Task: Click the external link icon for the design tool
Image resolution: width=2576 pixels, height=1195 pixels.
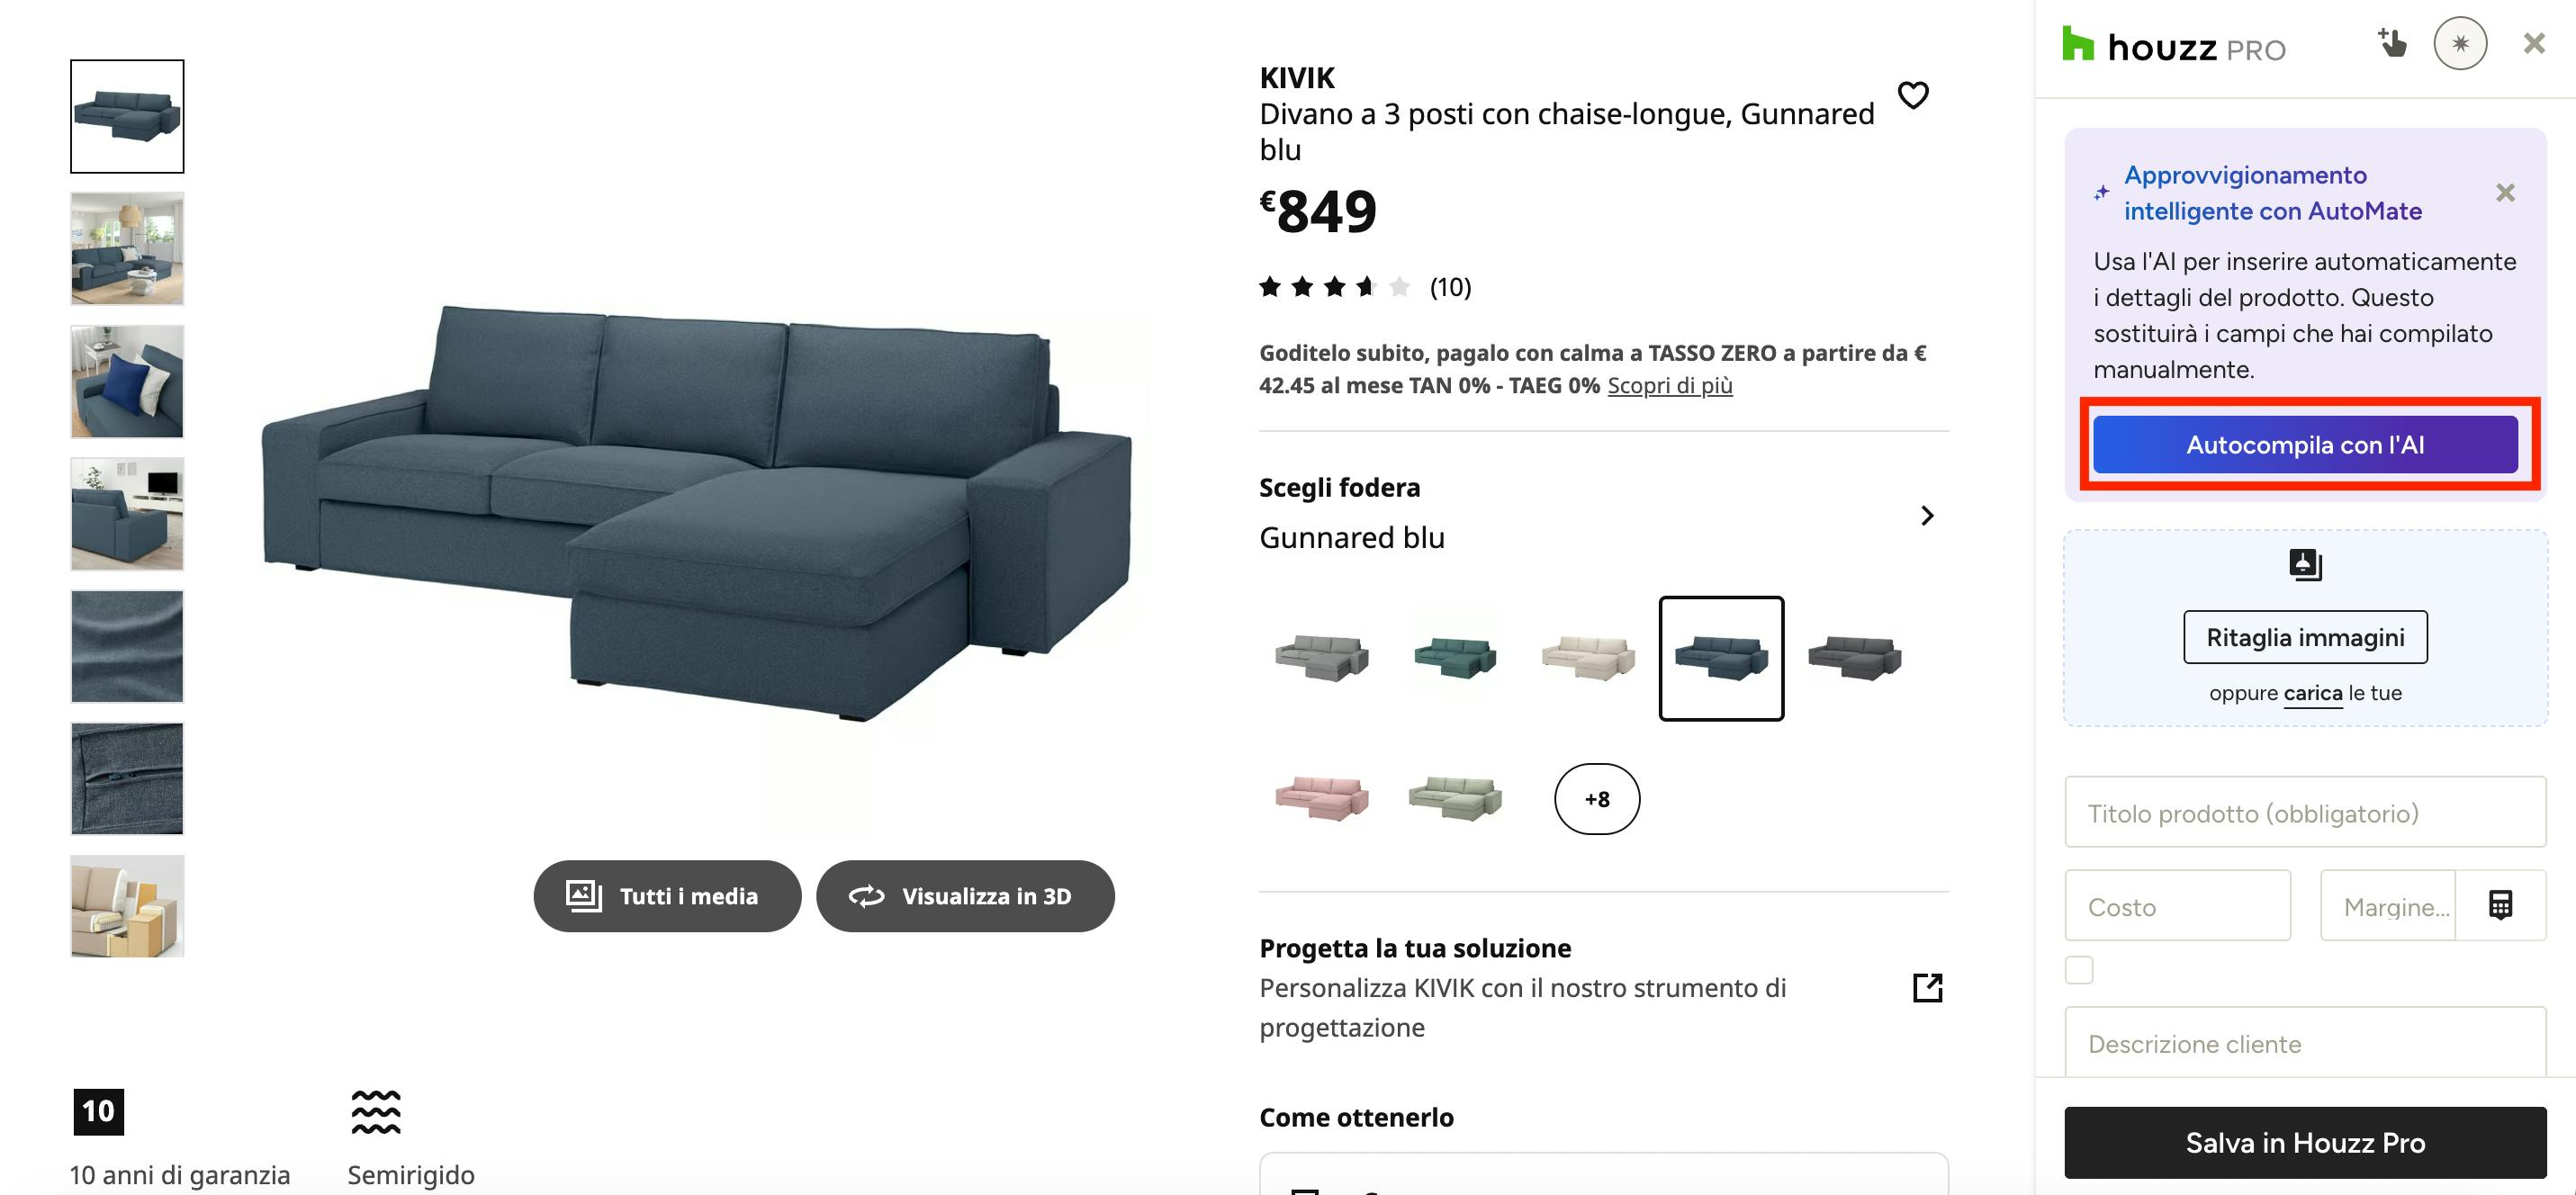Action: (1927, 987)
